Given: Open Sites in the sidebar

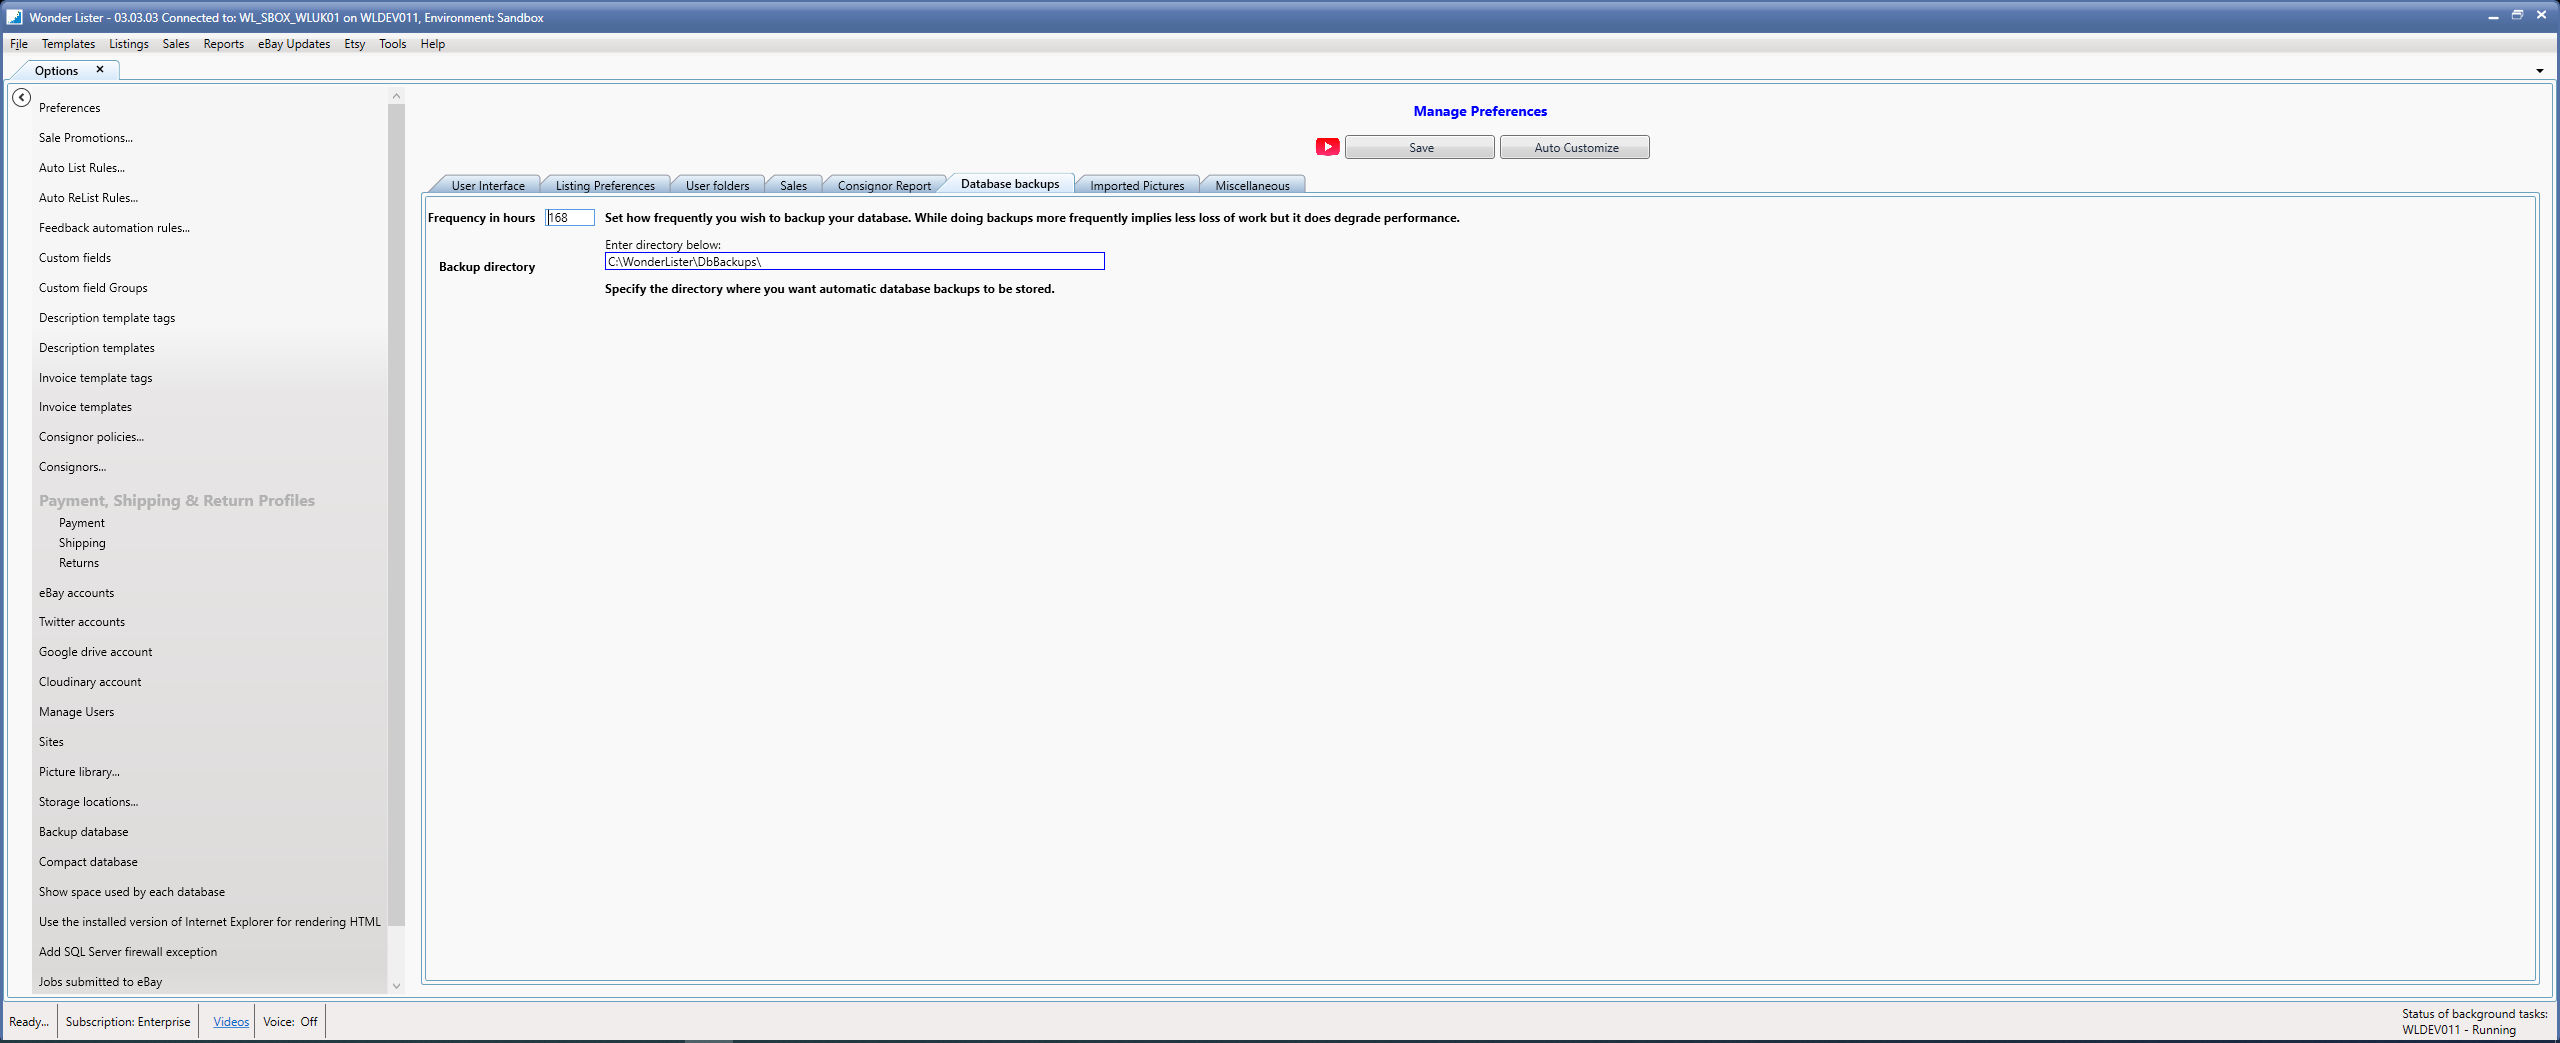Looking at the screenshot, I should coord(51,742).
